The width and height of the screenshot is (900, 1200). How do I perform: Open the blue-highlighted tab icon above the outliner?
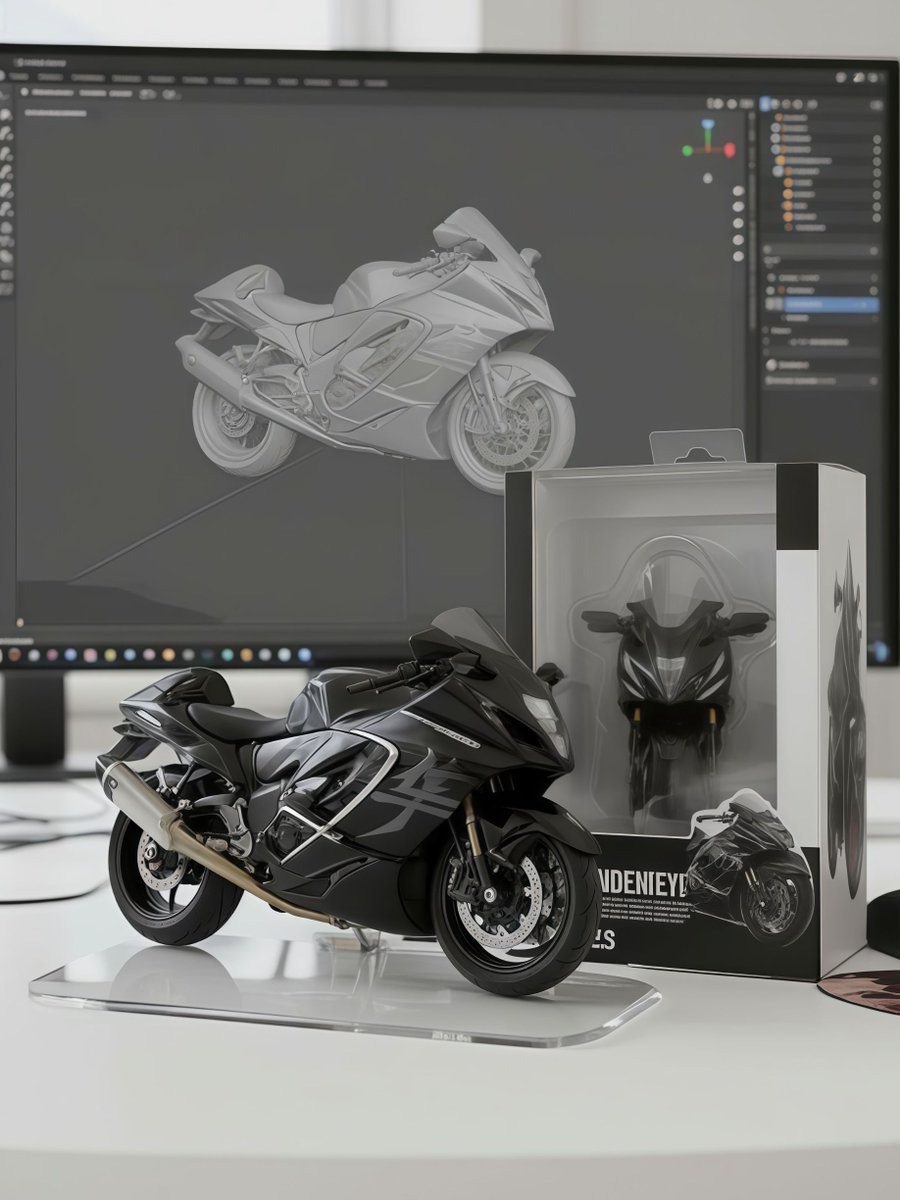coord(765,103)
